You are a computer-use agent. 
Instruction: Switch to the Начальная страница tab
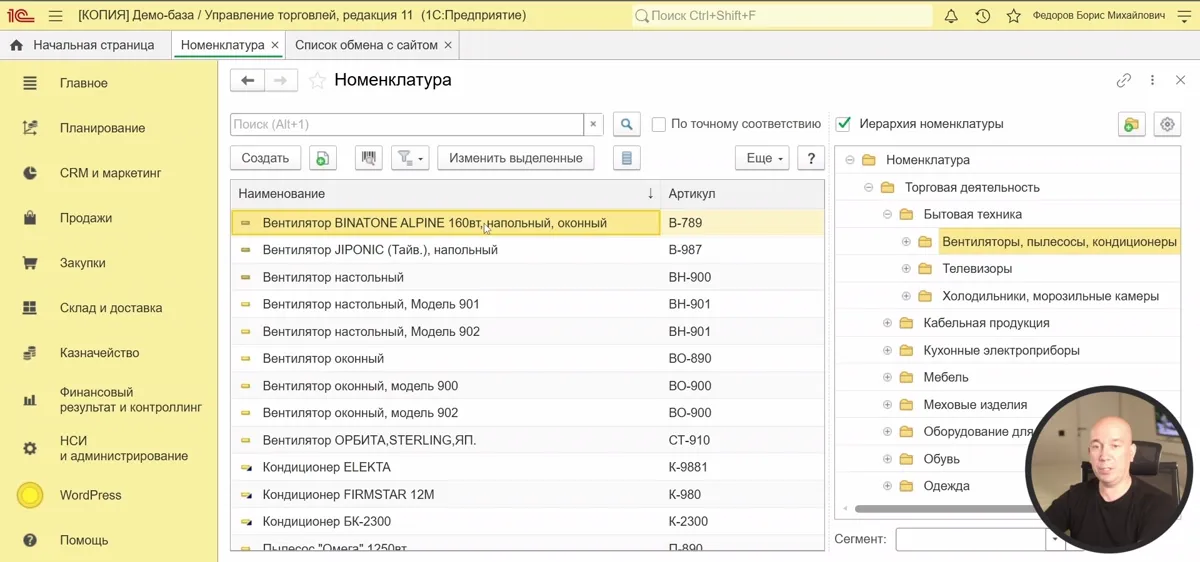click(x=84, y=45)
